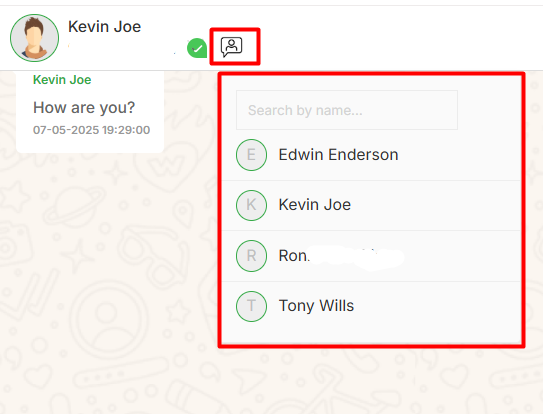543x414 pixels.
Task: Open Kevin Joe's profile avatar in header
Action: point(34,38)
